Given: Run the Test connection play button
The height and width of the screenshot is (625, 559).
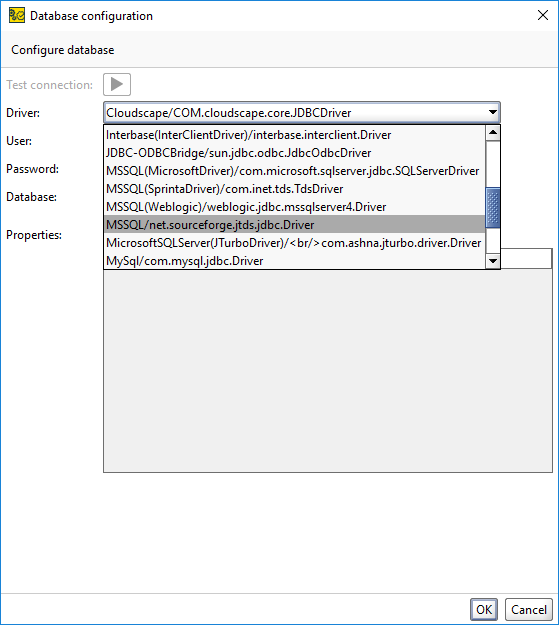Looking at the screenshot, I should (117, 85).
